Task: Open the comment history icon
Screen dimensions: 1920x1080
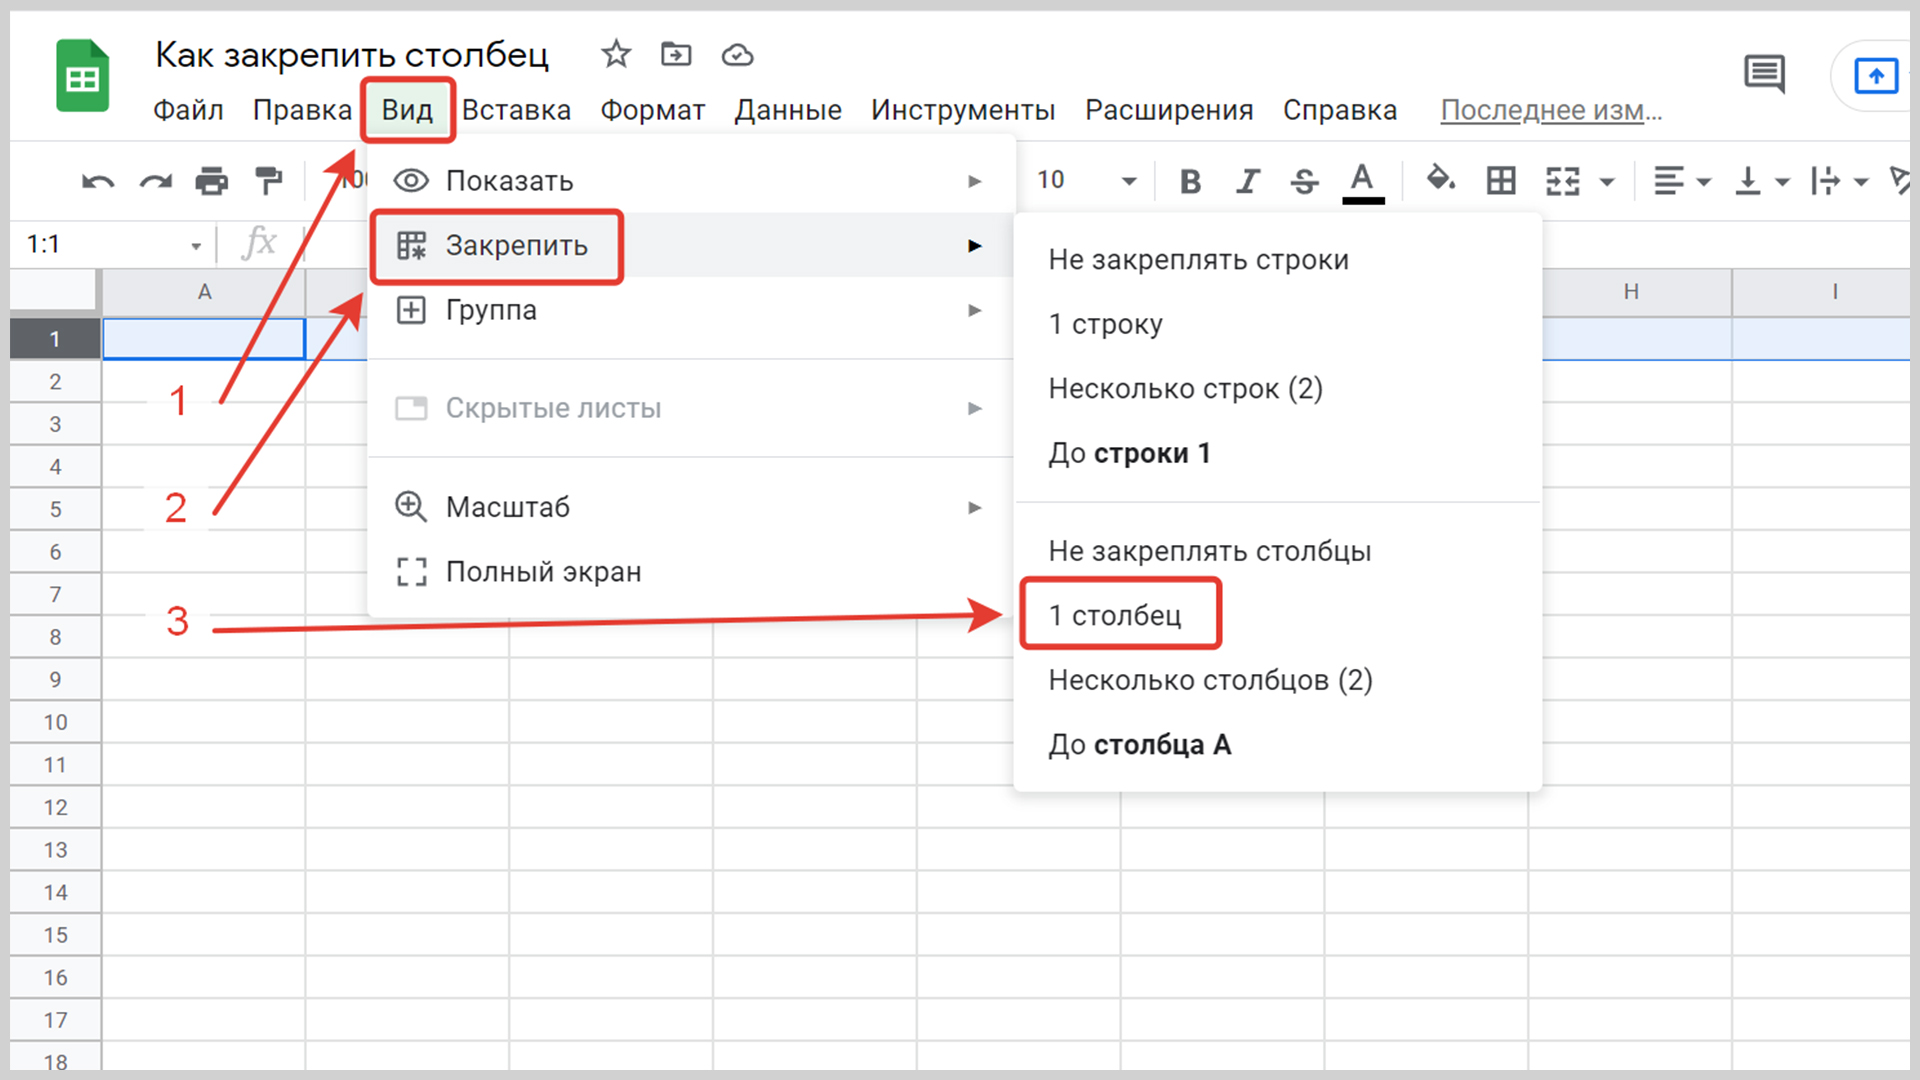Action: [x=1764, y=74]
